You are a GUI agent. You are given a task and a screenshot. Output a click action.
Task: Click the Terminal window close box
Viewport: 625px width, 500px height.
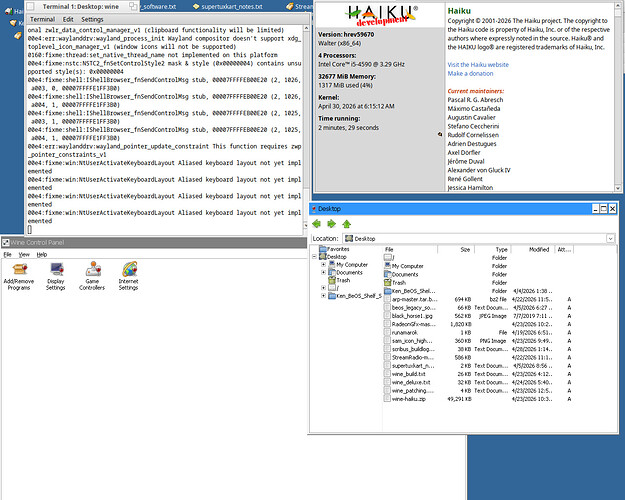click(30, 6)
